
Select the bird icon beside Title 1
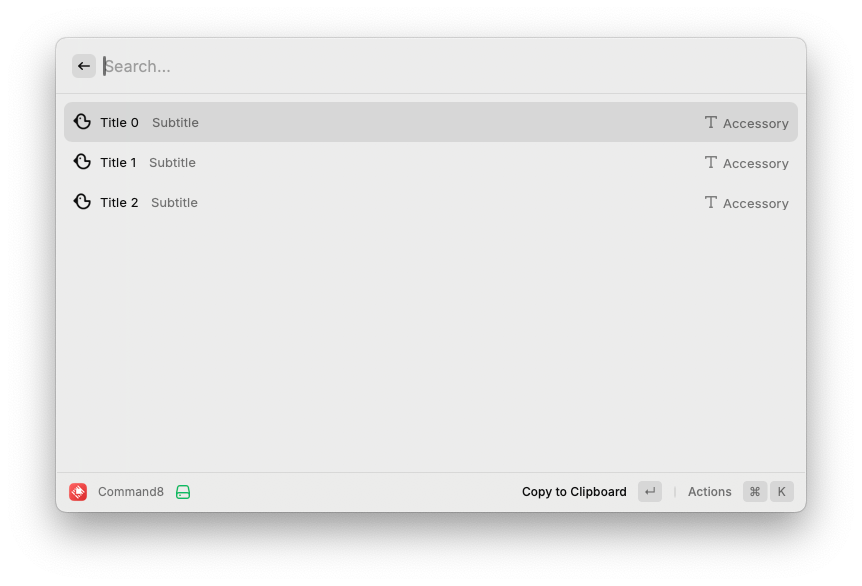82,162
